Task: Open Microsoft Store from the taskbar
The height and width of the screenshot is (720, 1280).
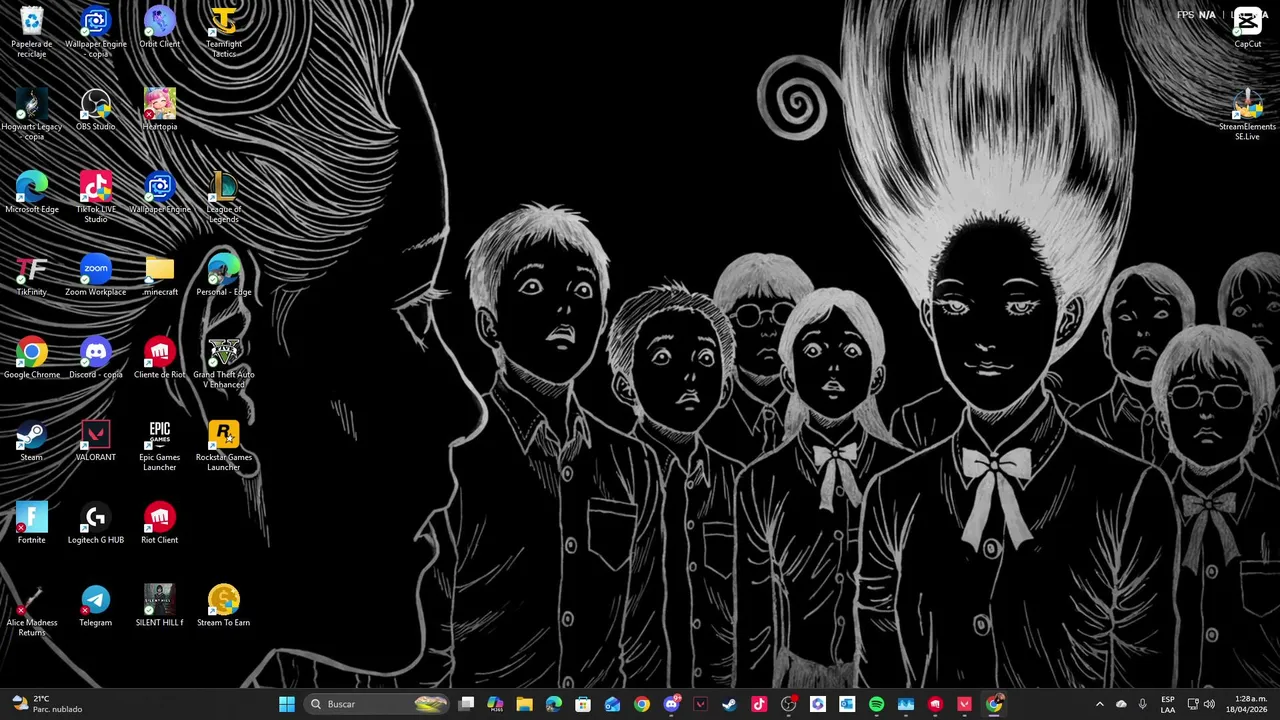Action: pyautogui.click(x=583, y=704)
